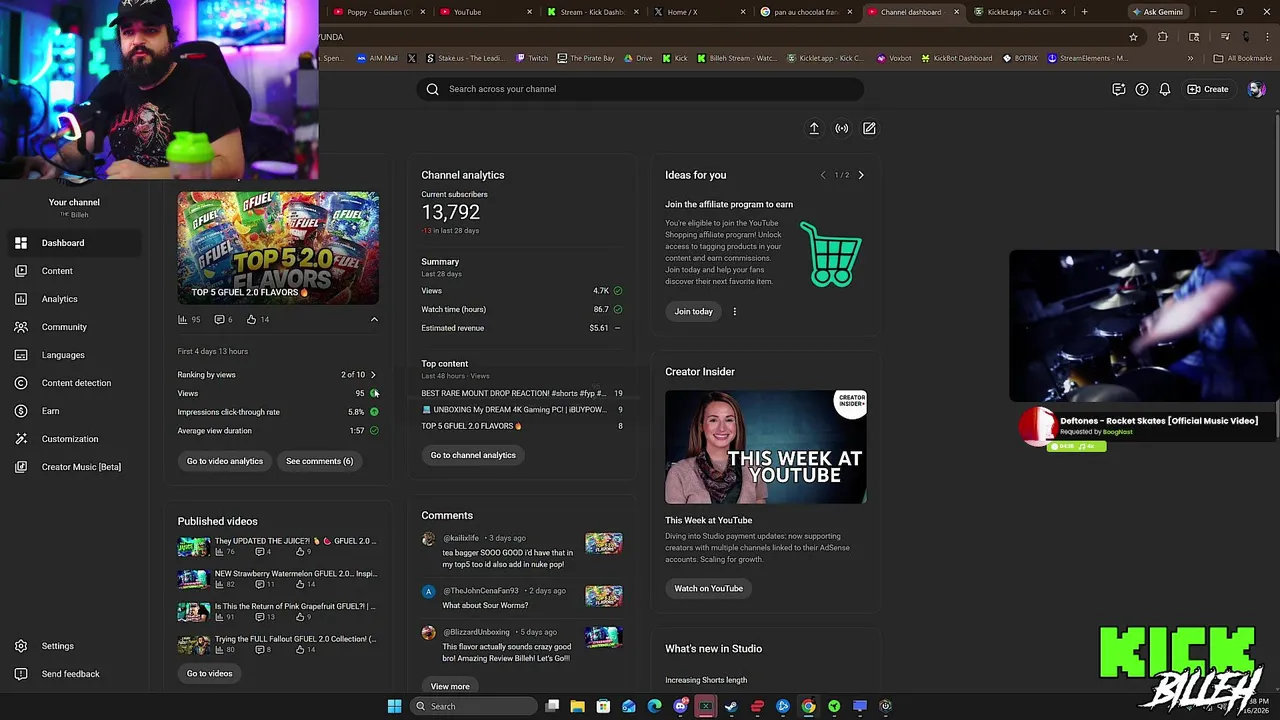Open the account avatar menu

[1257, 89]
